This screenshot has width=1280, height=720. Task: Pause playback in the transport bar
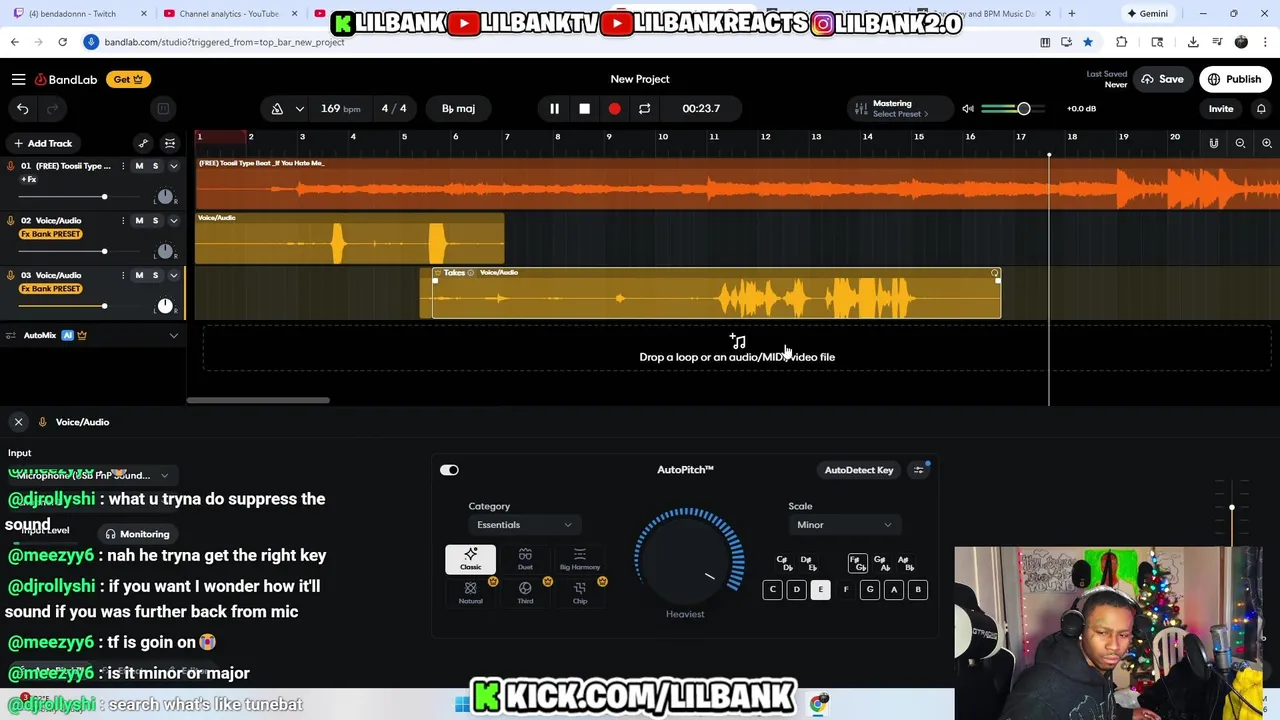coord(554,108)
